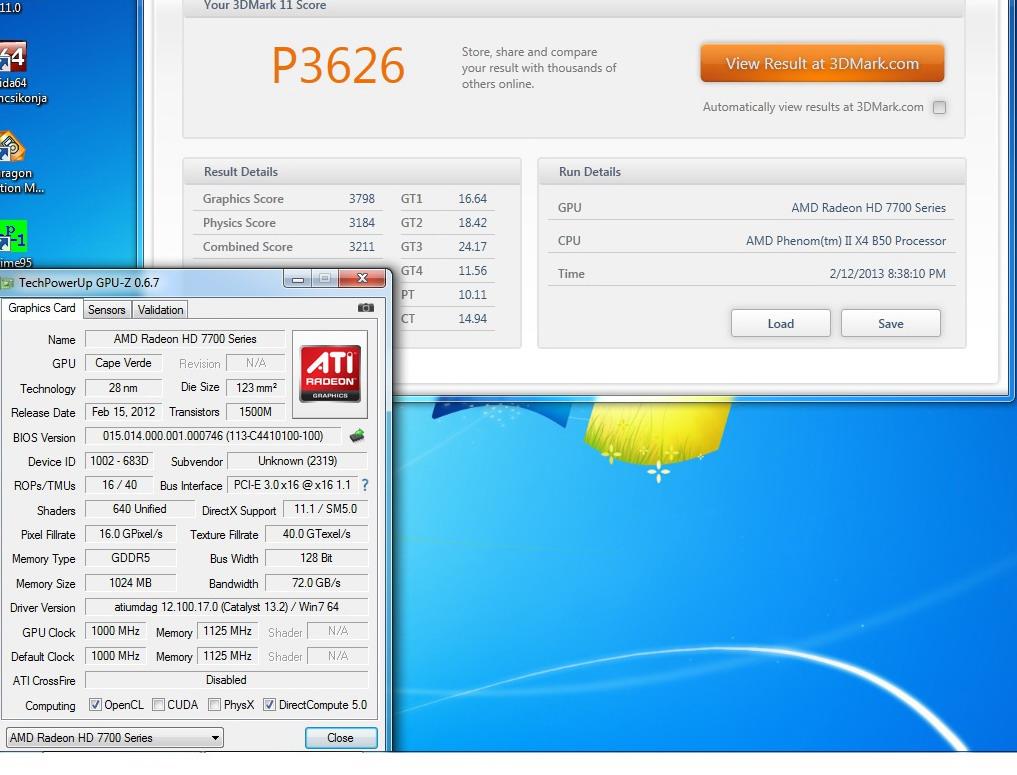Click the GPU-Z screenshot camera icon
1017x775 pixels.
coord(366,308)
